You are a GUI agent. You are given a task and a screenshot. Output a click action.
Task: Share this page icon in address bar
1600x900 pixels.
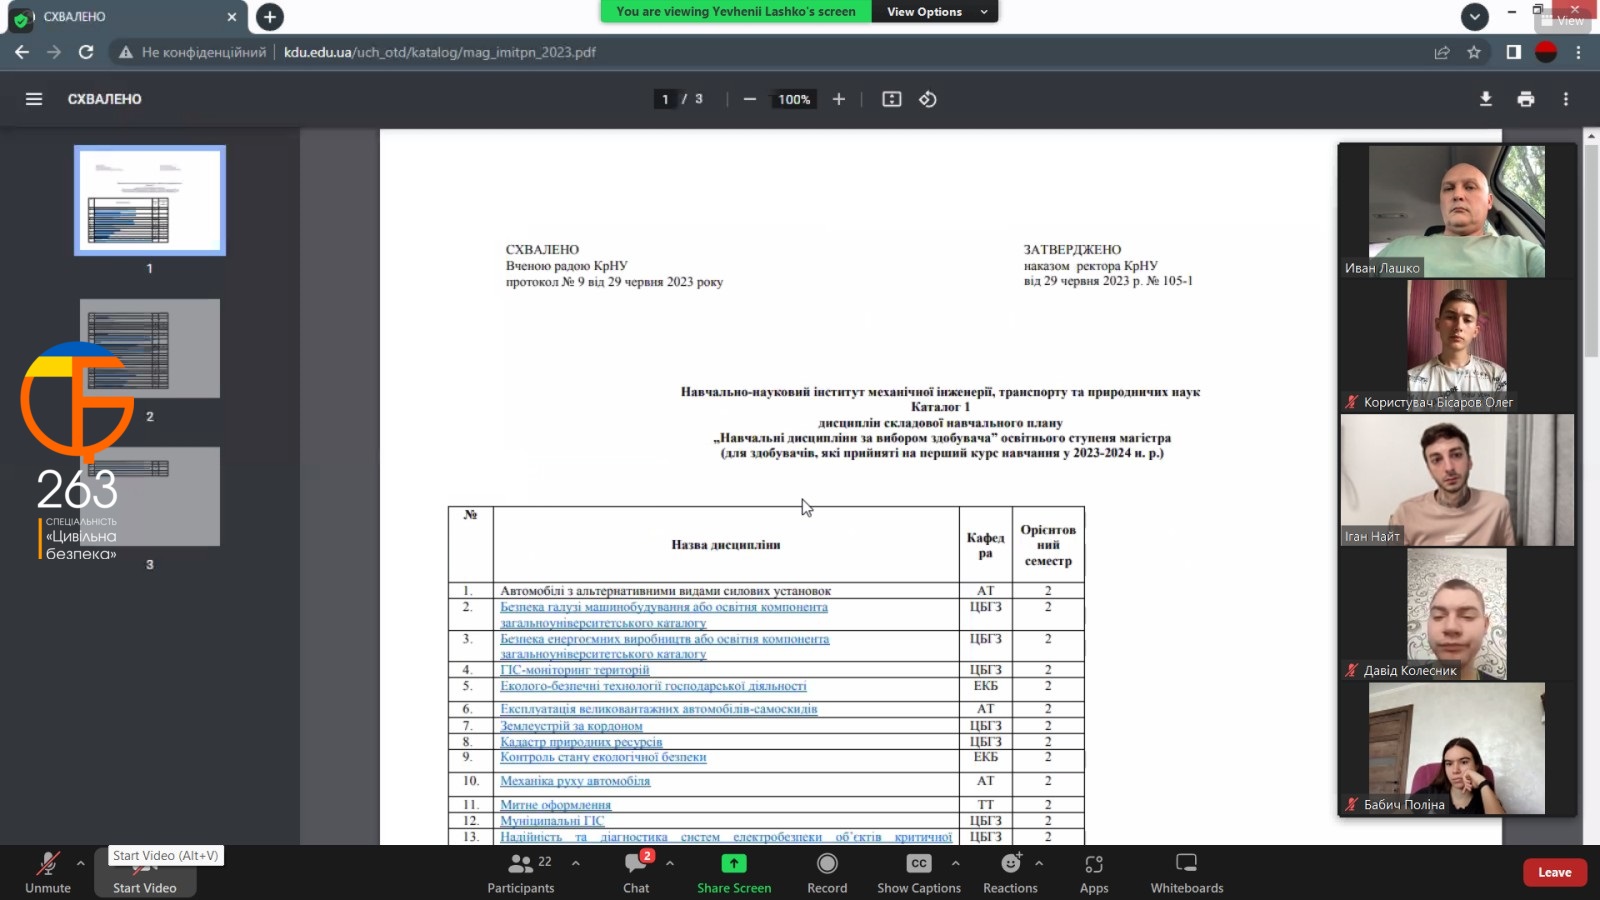coord(1442,52)
